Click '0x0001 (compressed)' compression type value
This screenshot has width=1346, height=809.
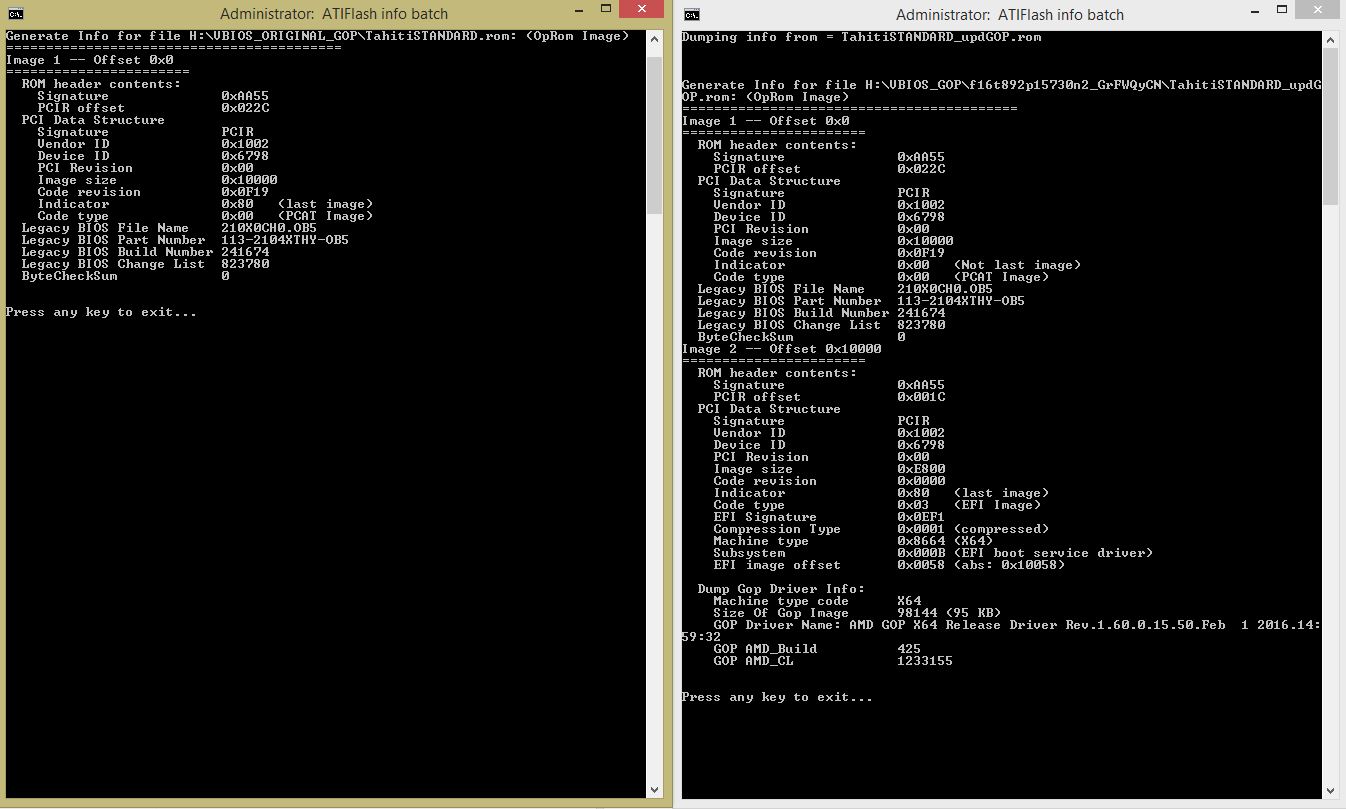[x=973, y=529]
